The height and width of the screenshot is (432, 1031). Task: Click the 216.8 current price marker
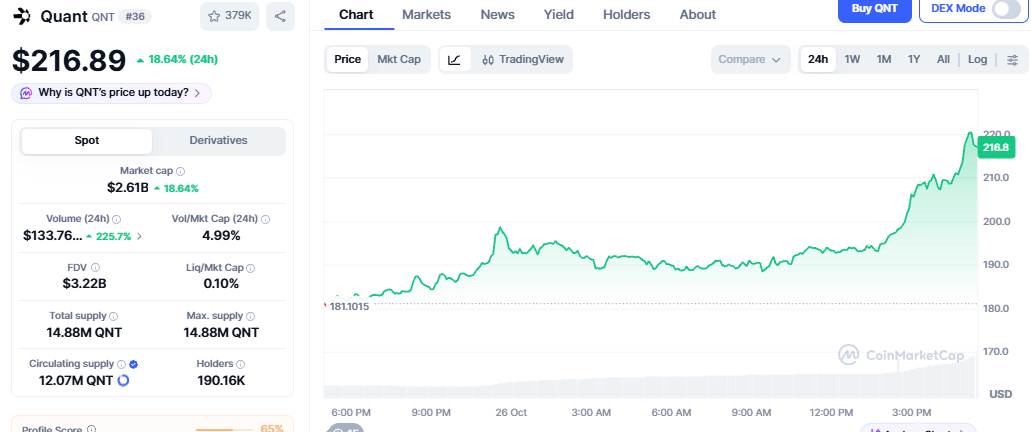pos(995,148)
